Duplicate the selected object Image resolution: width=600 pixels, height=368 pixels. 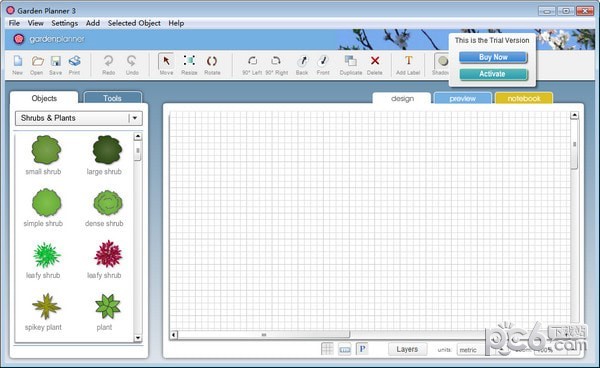click(351, 64)
